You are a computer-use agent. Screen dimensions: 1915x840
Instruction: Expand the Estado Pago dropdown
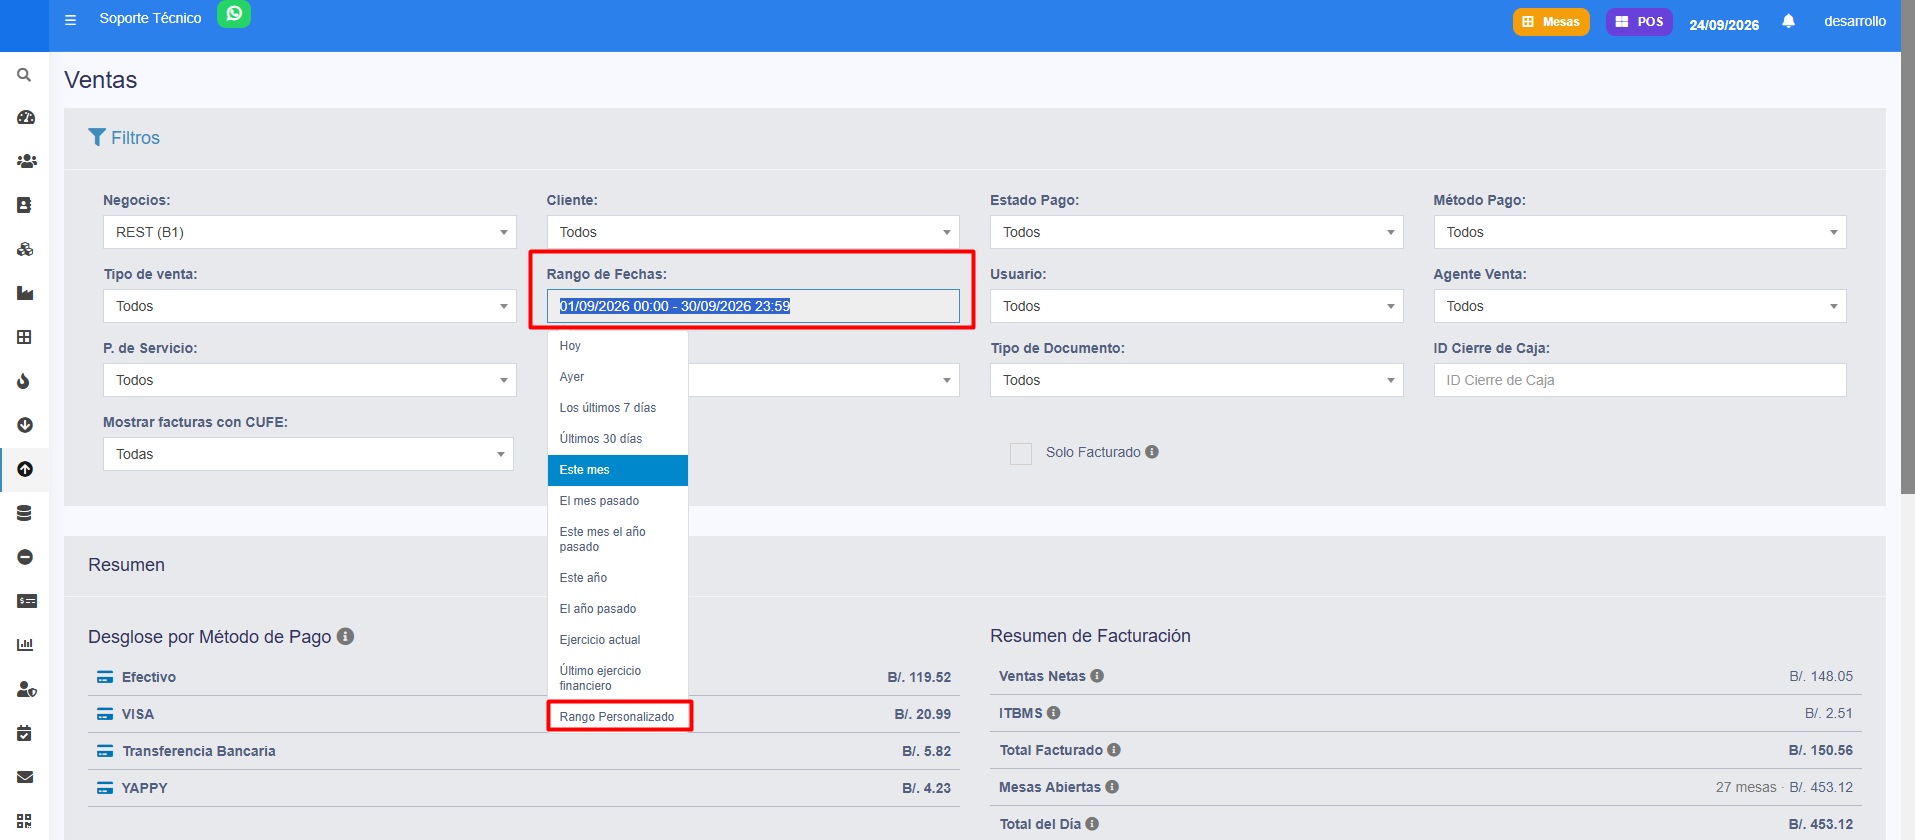pos(1196,232)
